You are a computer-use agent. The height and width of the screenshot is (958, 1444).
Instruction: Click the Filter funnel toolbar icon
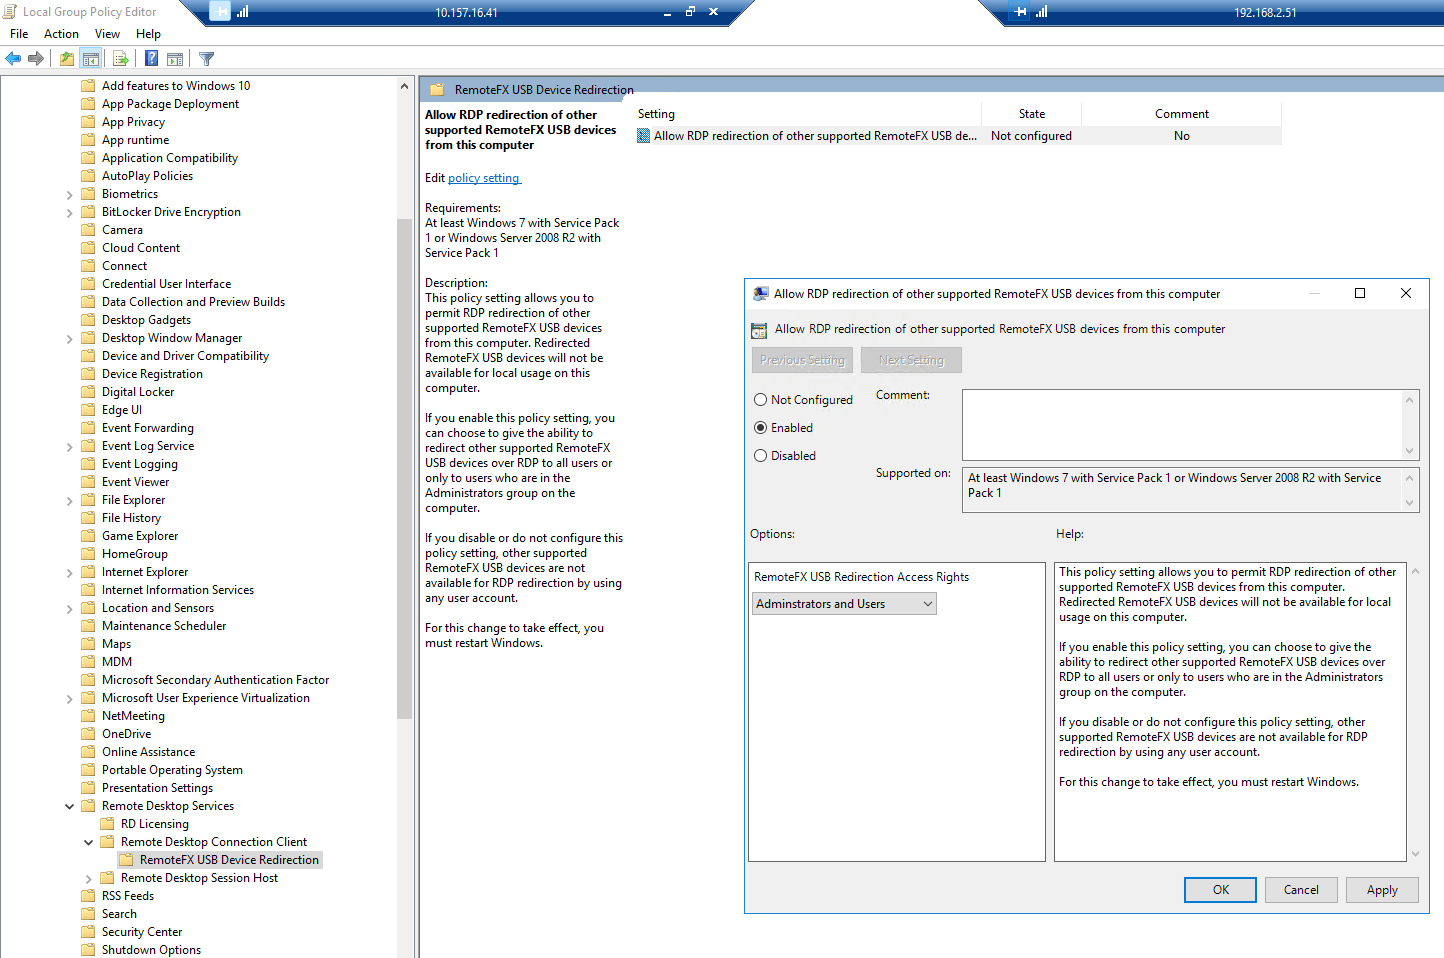point(206,59)
